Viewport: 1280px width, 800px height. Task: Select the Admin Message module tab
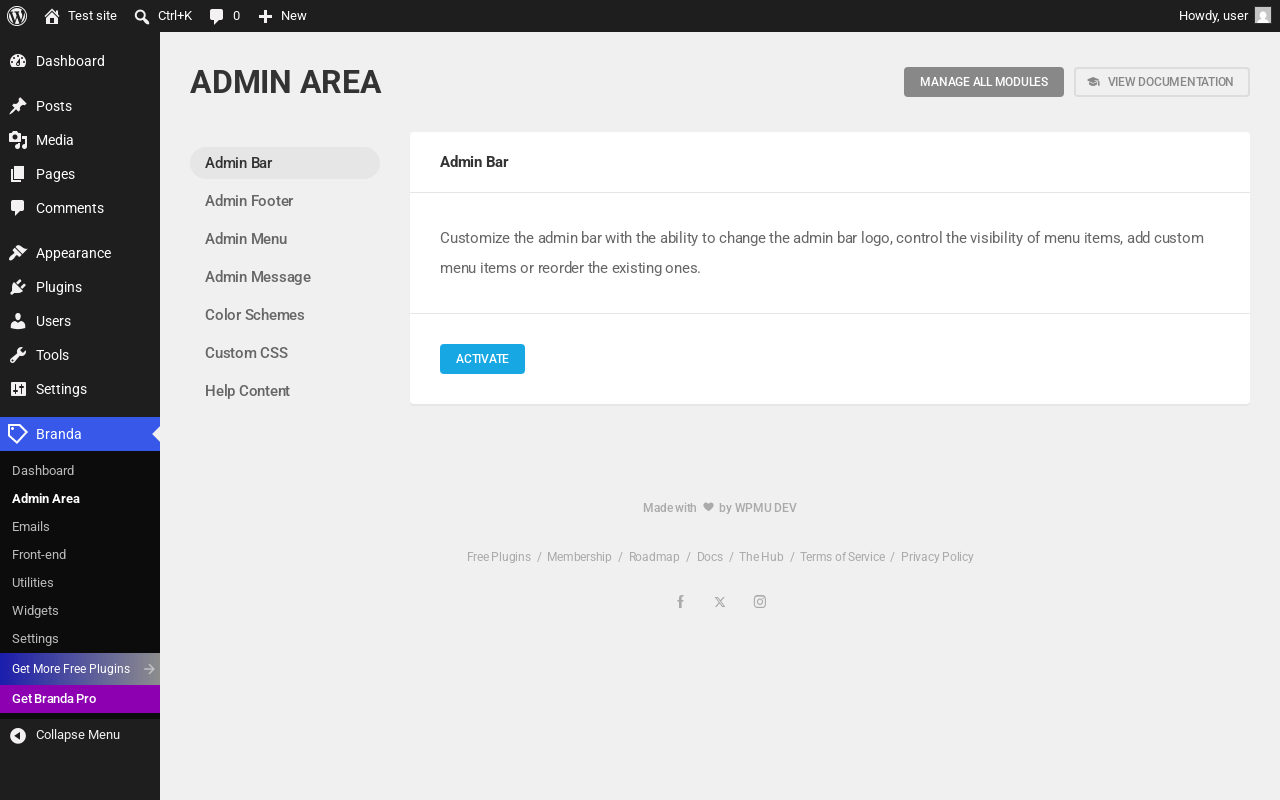pyautogui.click(x=285, y=277)
